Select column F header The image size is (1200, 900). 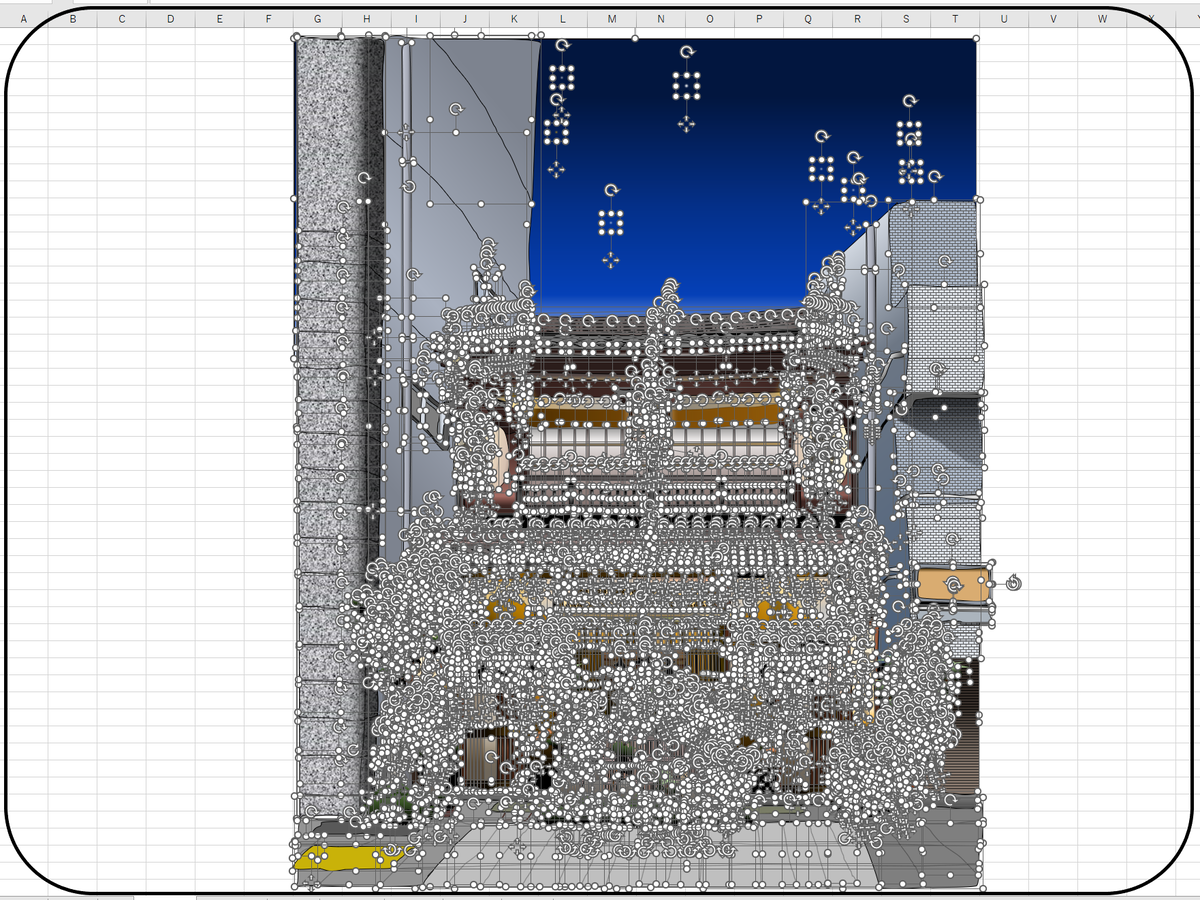click(268, 18)
